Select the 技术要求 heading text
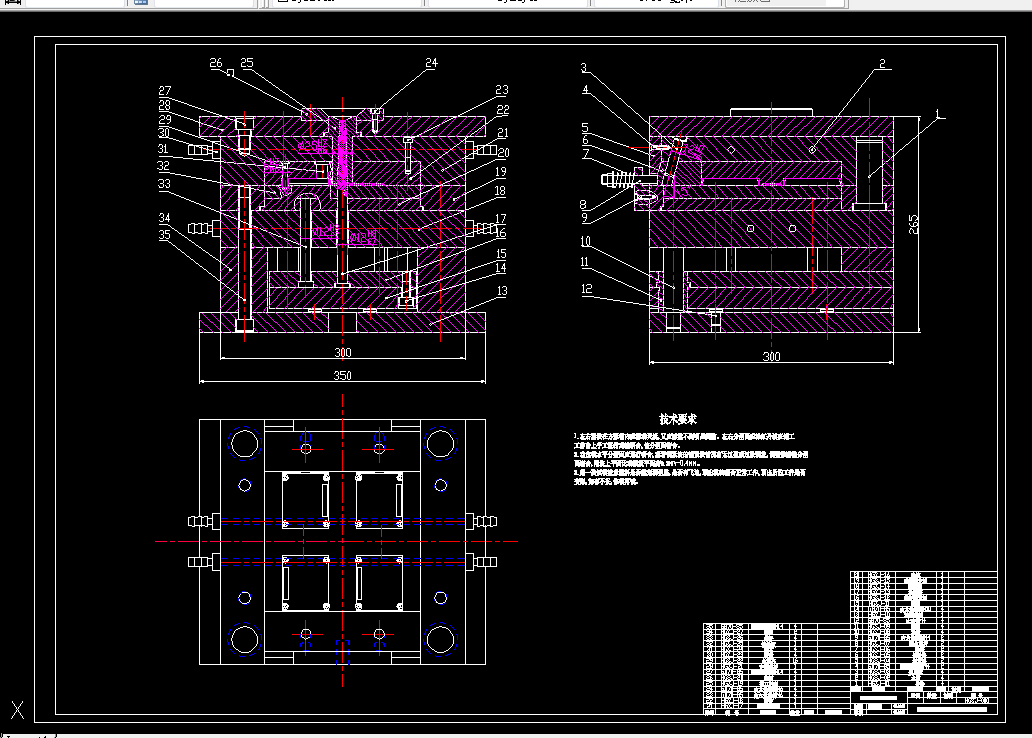The image size is (1032, 738). click(x=678, y=419)
